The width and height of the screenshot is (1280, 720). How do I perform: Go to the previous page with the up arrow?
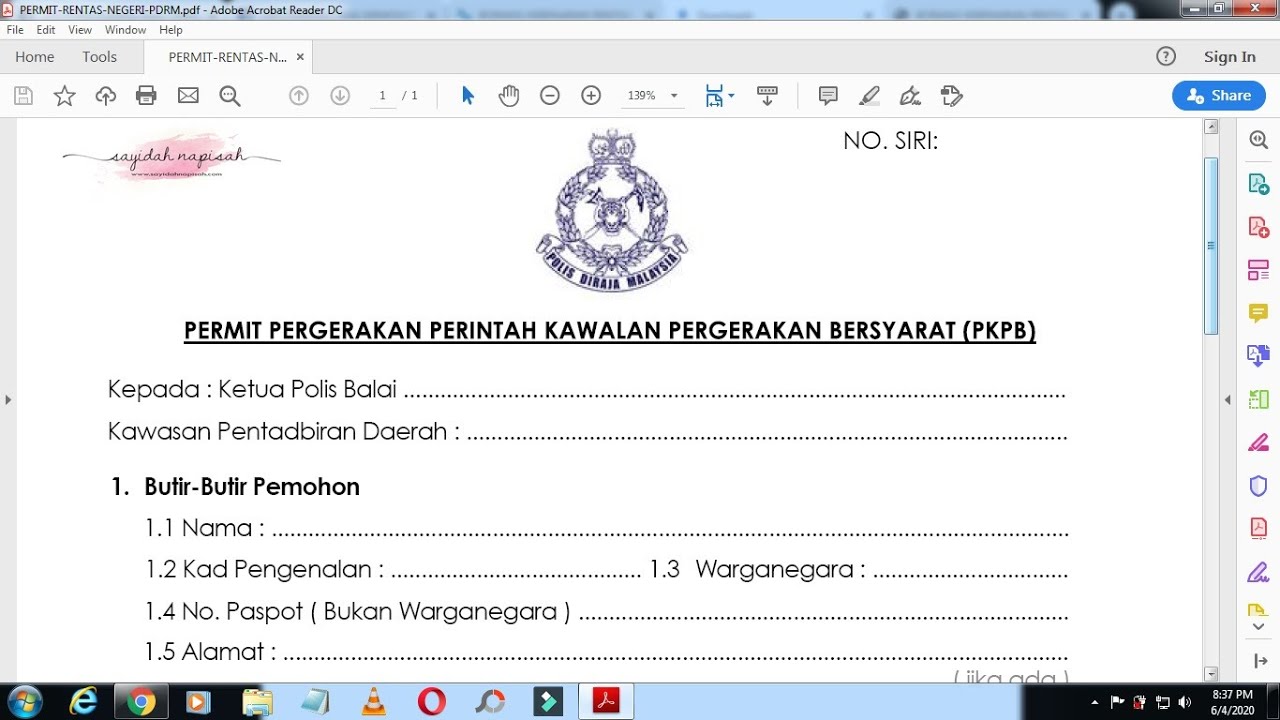pos(298,96)
